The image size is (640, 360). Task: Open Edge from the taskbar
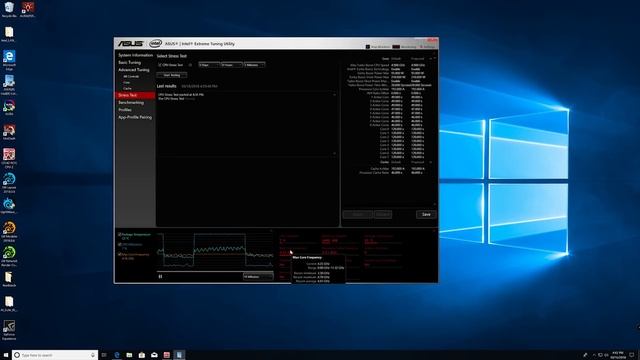117,355
